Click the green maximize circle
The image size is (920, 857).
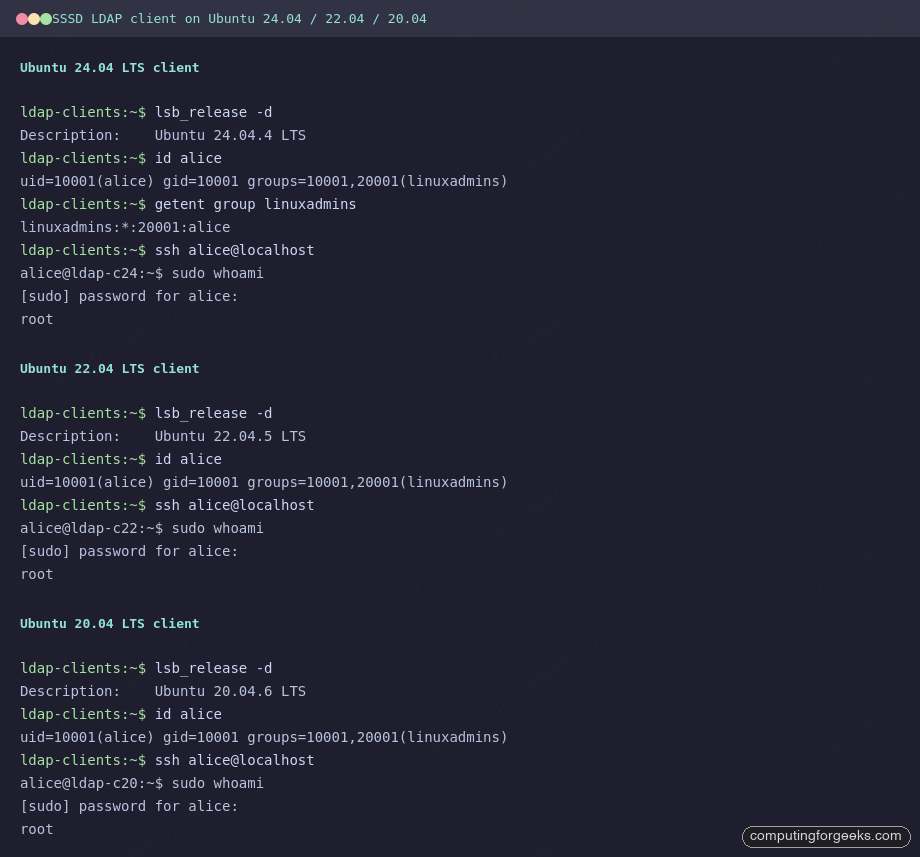[44, 18]
